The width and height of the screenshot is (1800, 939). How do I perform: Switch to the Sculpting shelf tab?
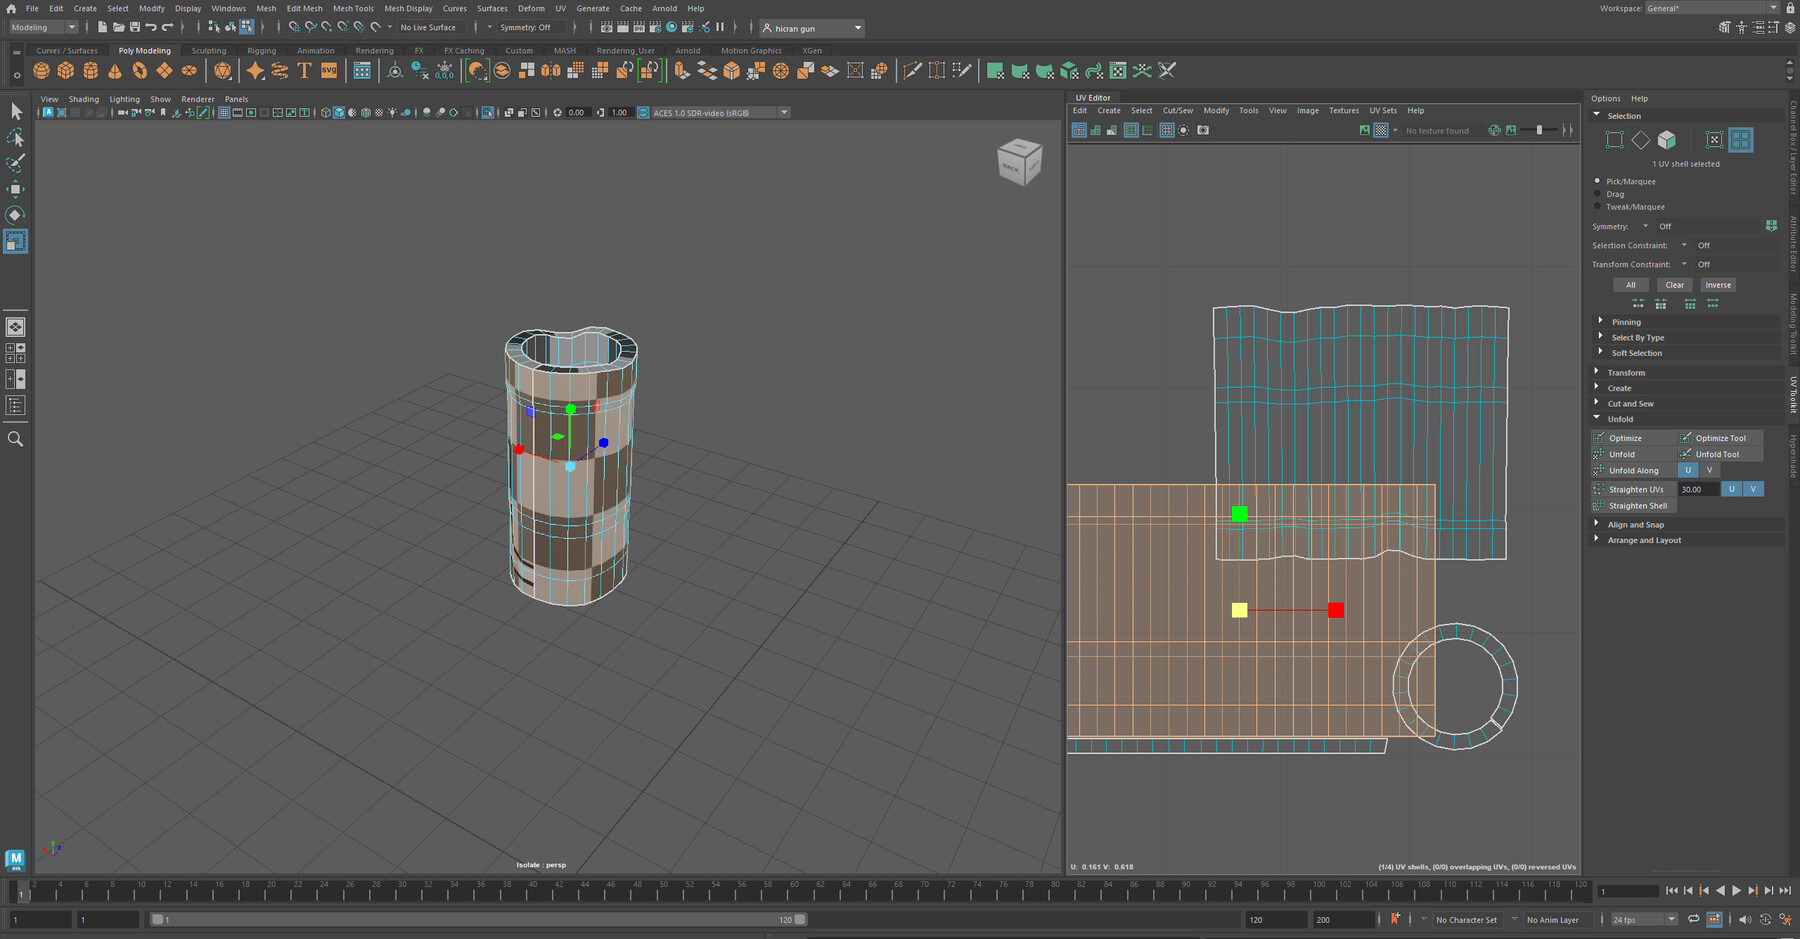tap(209, 50)
